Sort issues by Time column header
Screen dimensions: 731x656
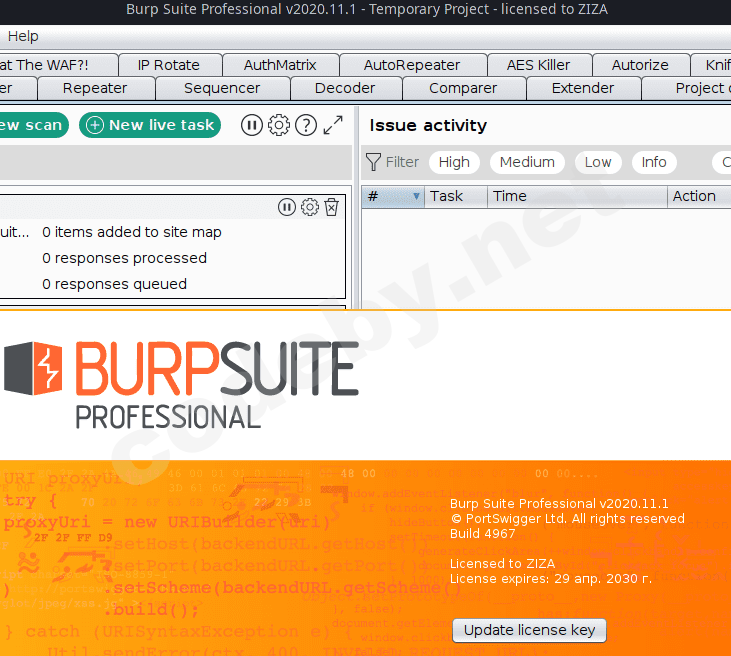pyautogui.click(x=577, y=196)
